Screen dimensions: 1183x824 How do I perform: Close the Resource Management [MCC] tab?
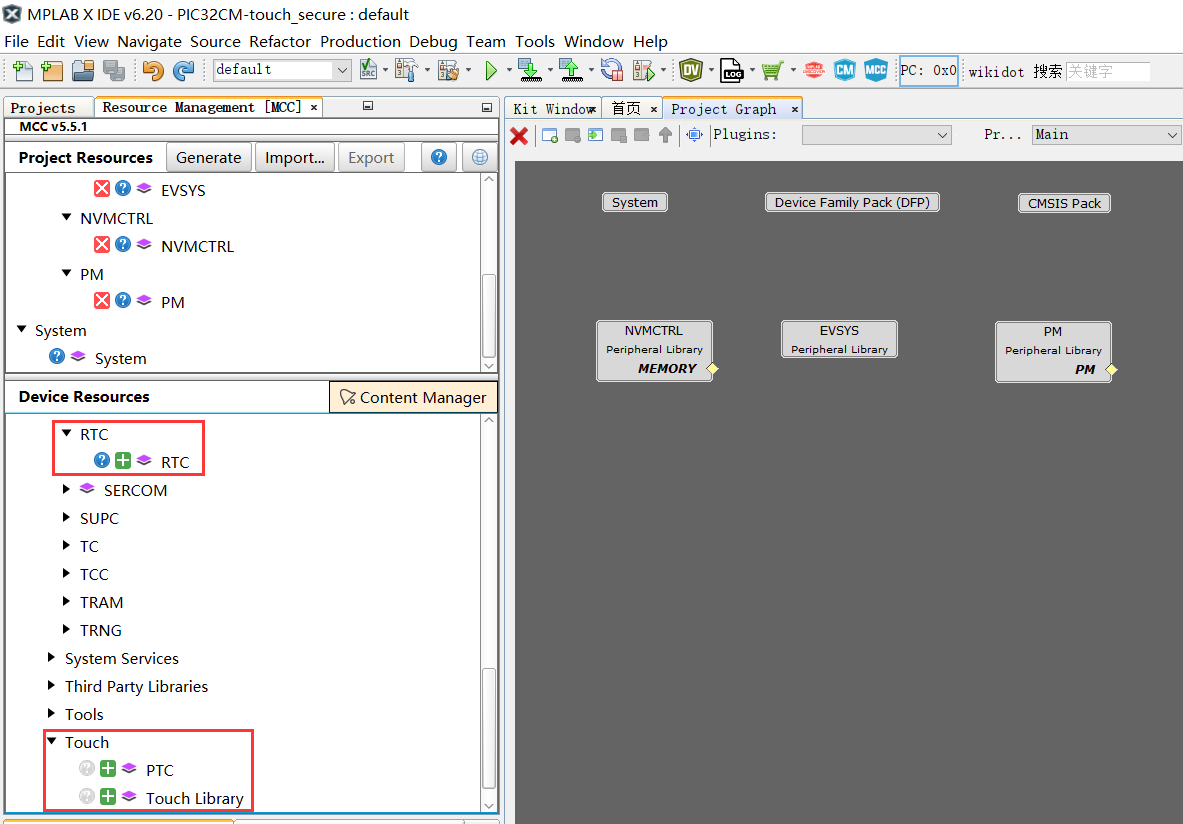[x=313, y=108]
